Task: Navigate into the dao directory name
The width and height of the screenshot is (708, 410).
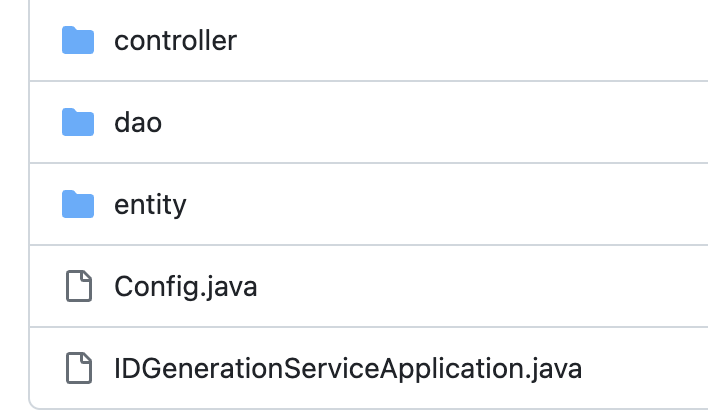Action: (x=138, y=123)
